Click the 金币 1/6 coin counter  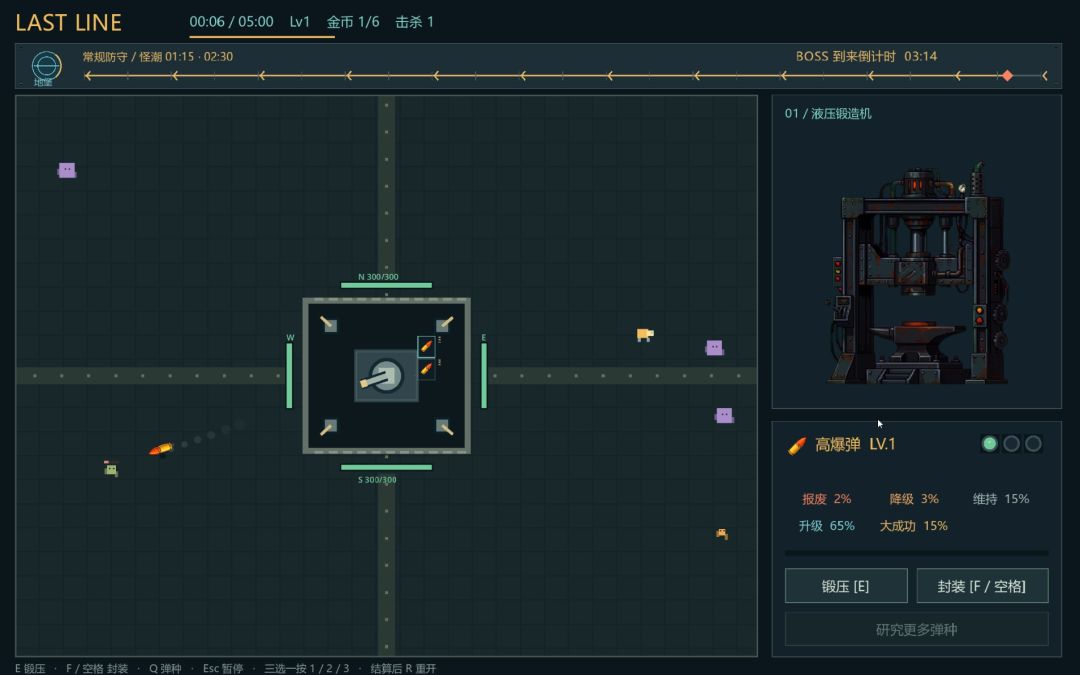(x=353, y=22)
